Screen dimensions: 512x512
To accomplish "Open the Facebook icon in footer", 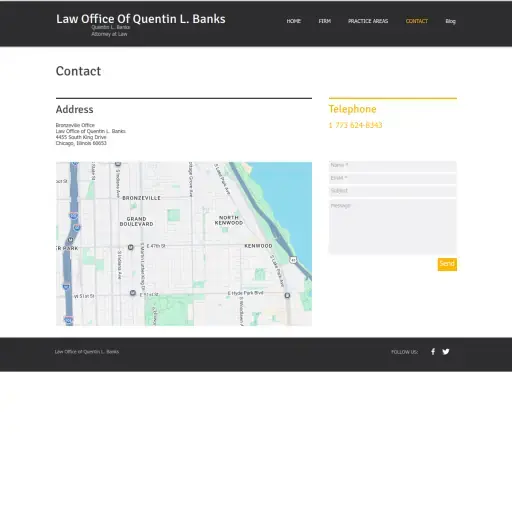I will pyautogui.click(x=433, y=351).
